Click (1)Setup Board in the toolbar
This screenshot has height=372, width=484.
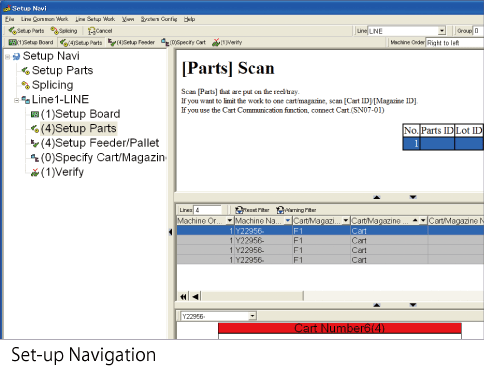tap(31, 42)
